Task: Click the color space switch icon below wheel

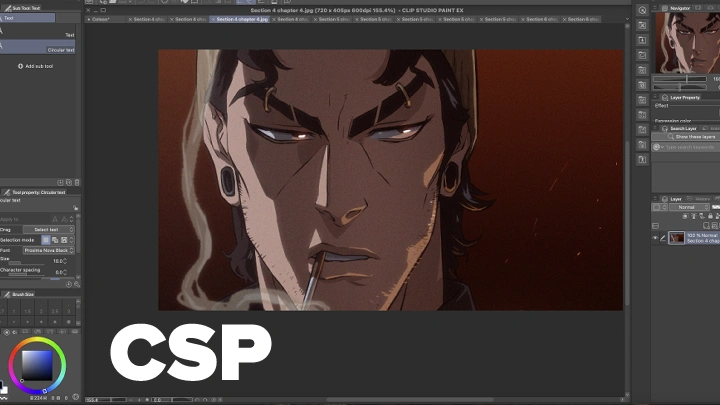Action: pyautogui.click(x=76, y=397)
